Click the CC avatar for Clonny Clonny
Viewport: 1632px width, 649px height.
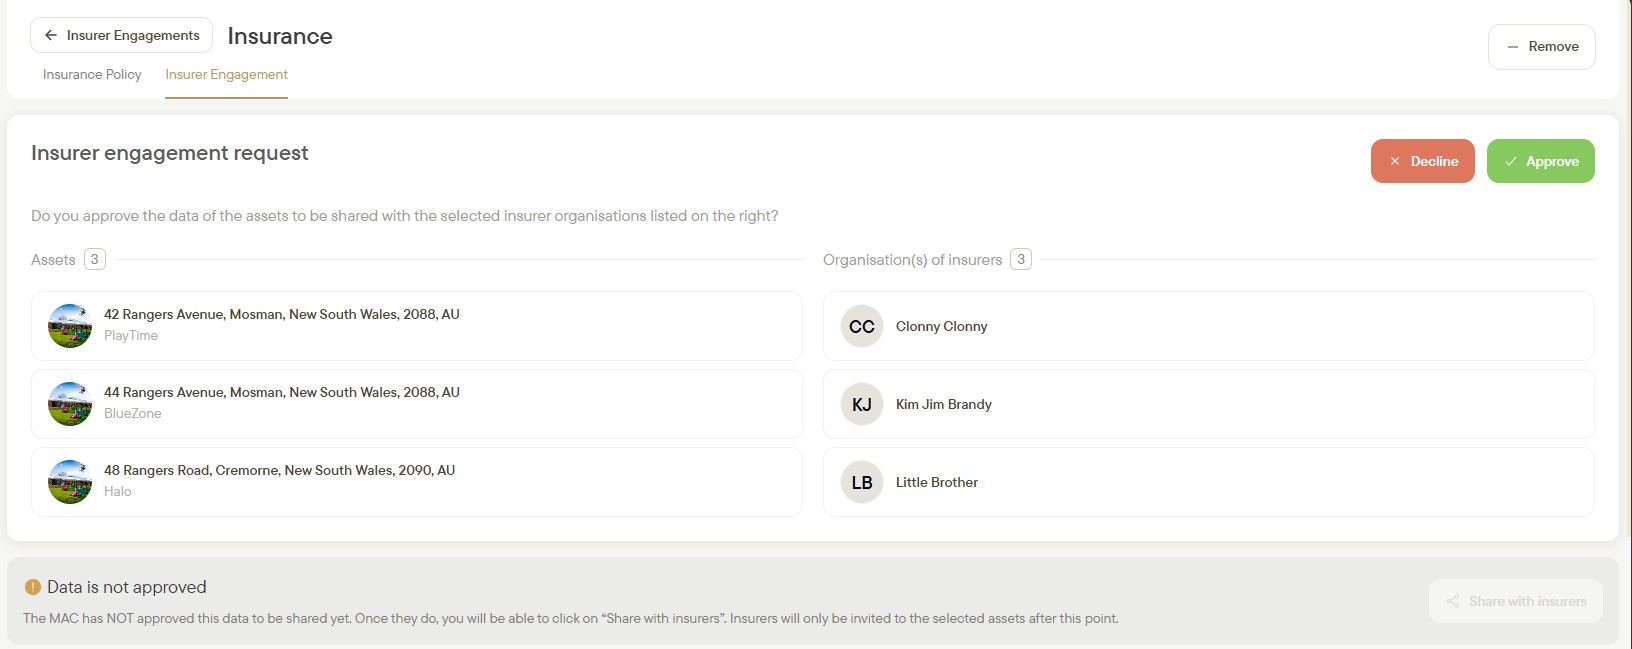tap(862, 326)
